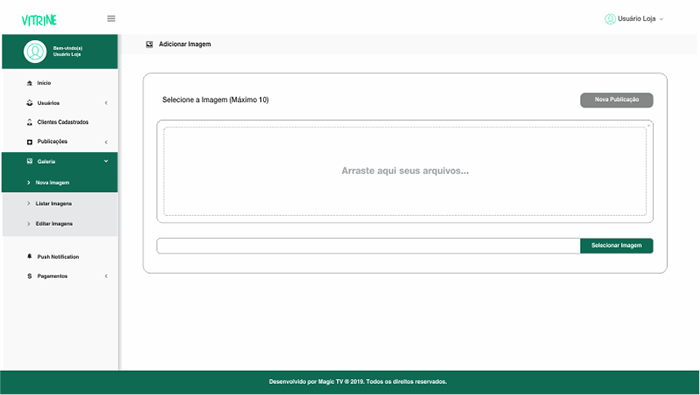Click the Pagamentos menu label
This screenshot has height=395, width=700.
pos(52,276)
